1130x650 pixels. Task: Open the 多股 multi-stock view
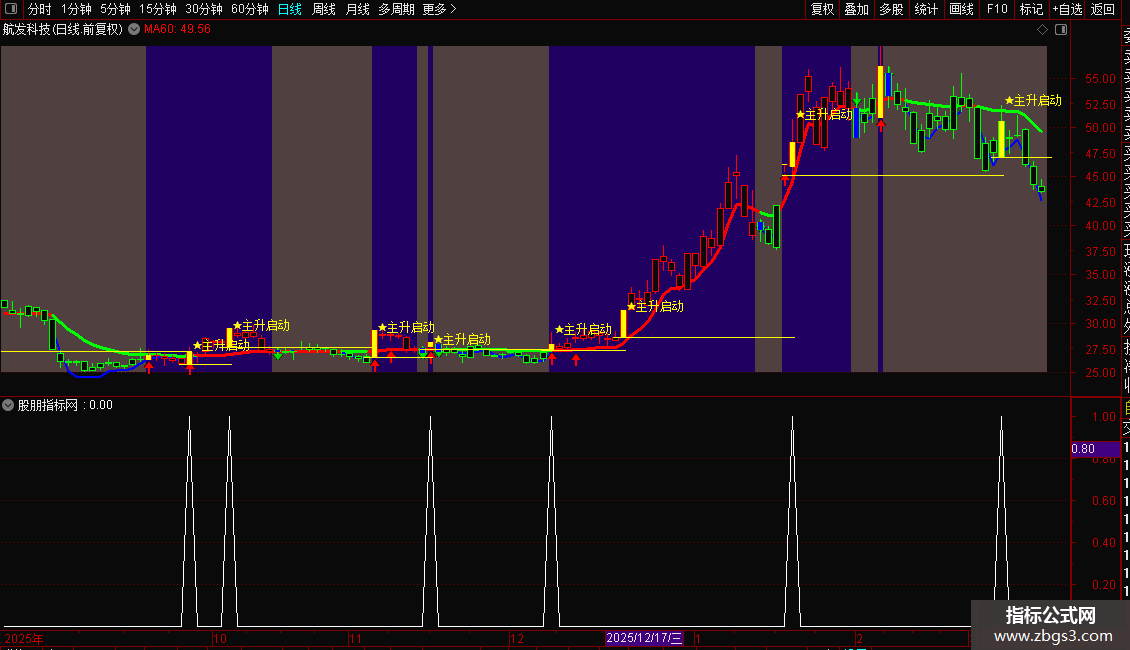891,9
